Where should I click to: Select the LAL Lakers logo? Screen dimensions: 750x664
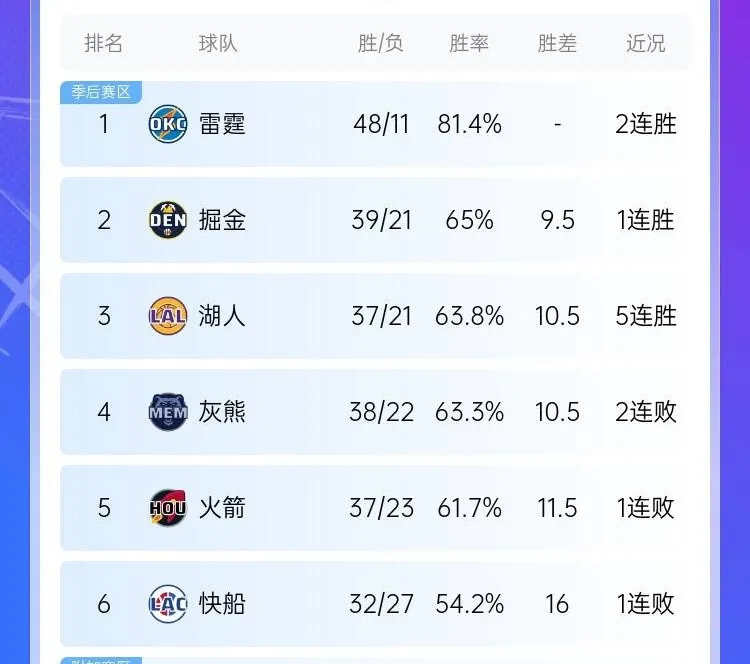168,316
